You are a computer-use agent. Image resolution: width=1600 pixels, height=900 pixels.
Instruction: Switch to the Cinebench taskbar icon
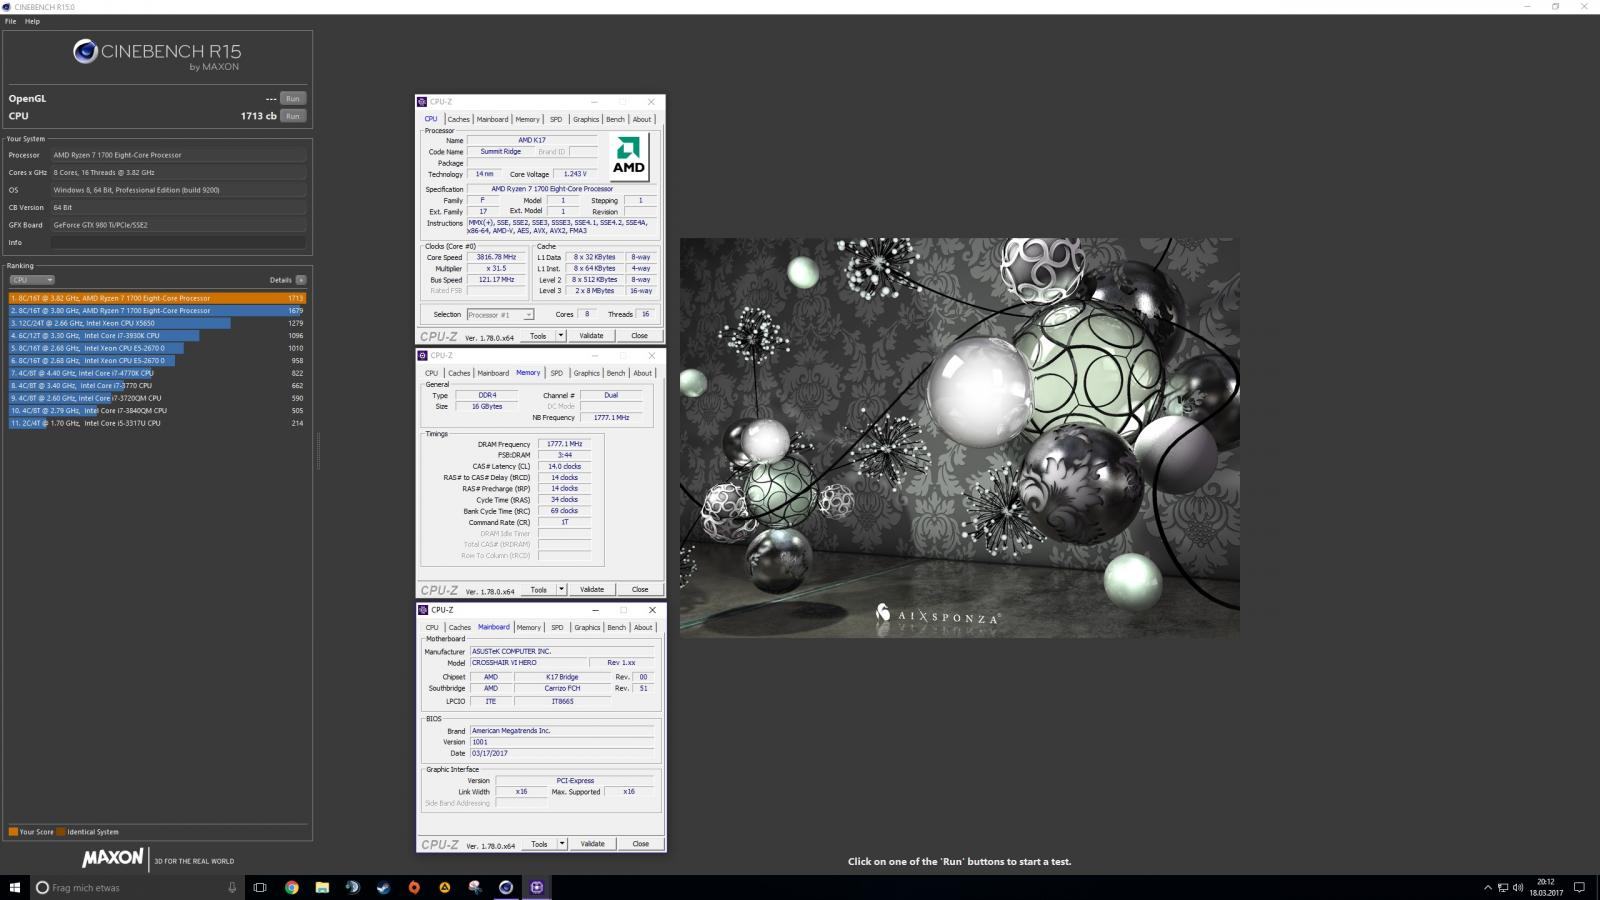(506, 887)
